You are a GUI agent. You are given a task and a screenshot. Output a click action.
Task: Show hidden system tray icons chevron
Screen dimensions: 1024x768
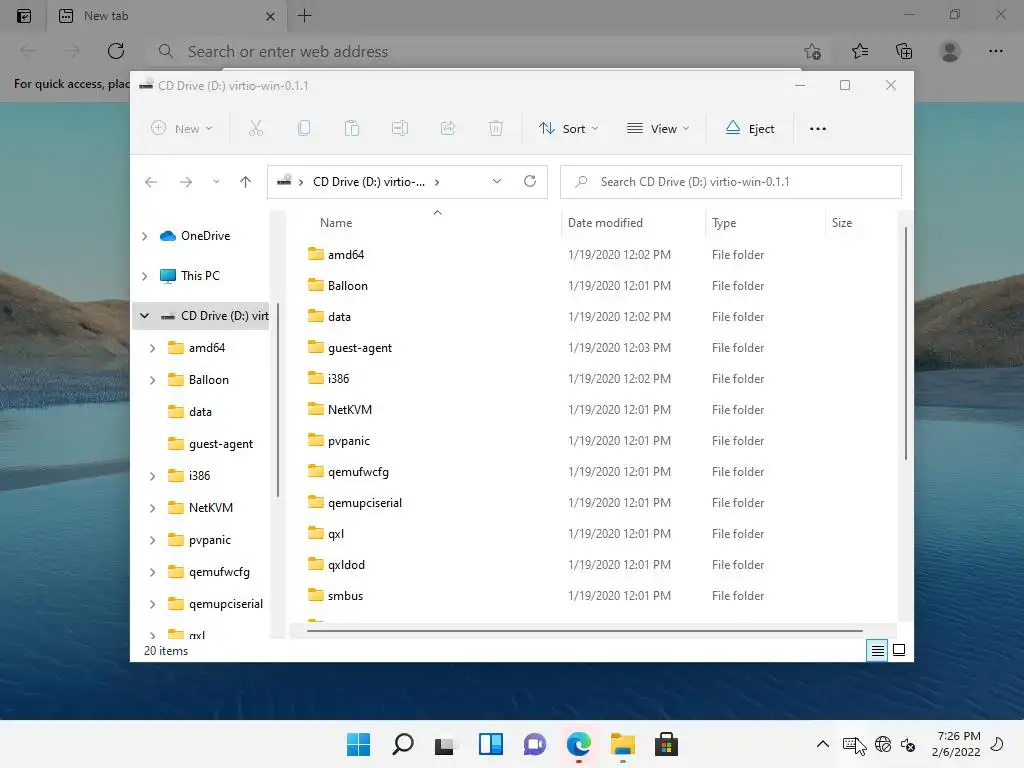tap(823, 744)
